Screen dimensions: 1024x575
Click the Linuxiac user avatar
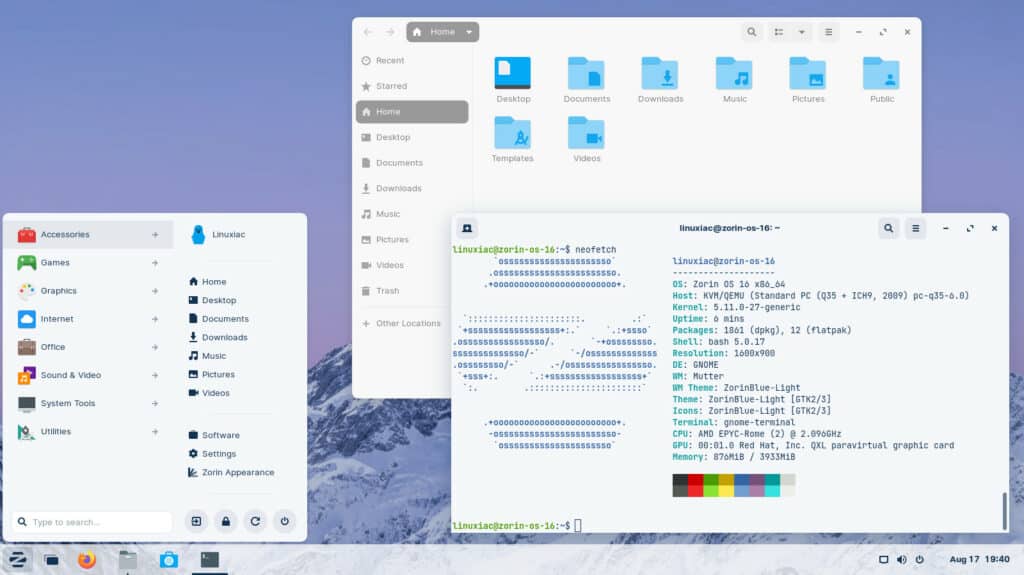click(x=198, y=235)
